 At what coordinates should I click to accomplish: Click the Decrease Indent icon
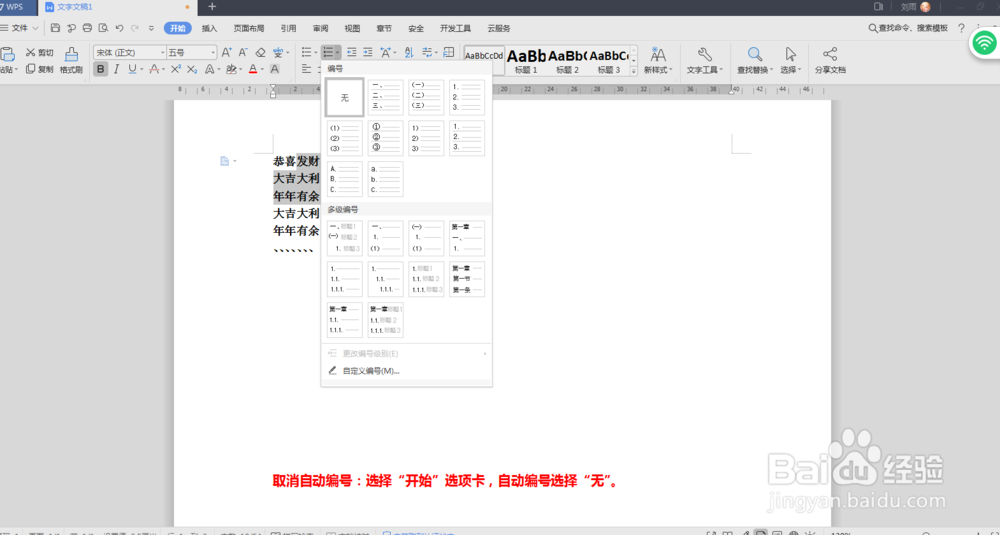click(x=351, y=52)
